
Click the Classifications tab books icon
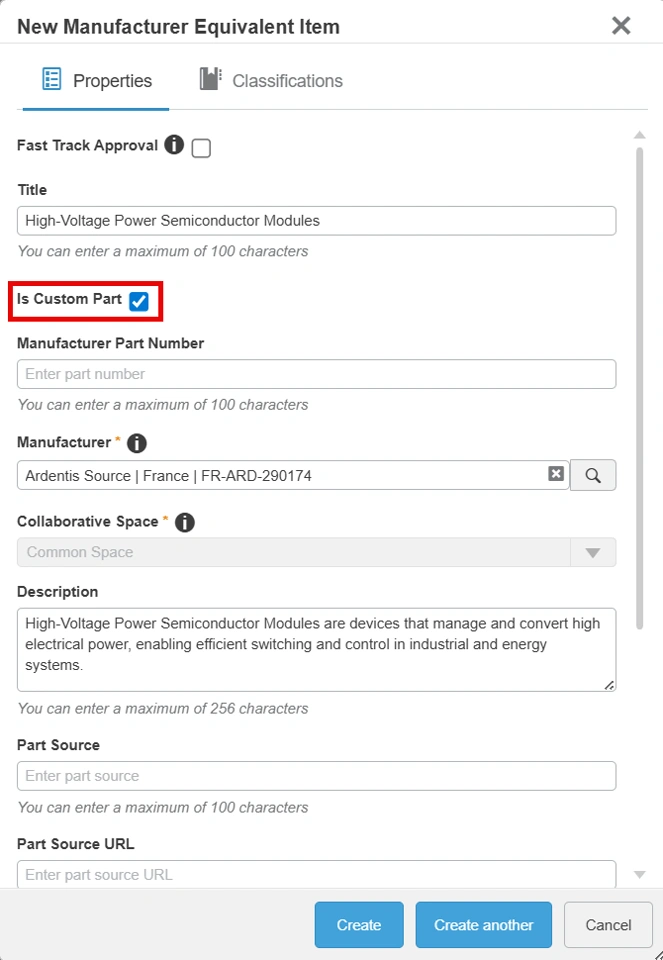[210, 80]
